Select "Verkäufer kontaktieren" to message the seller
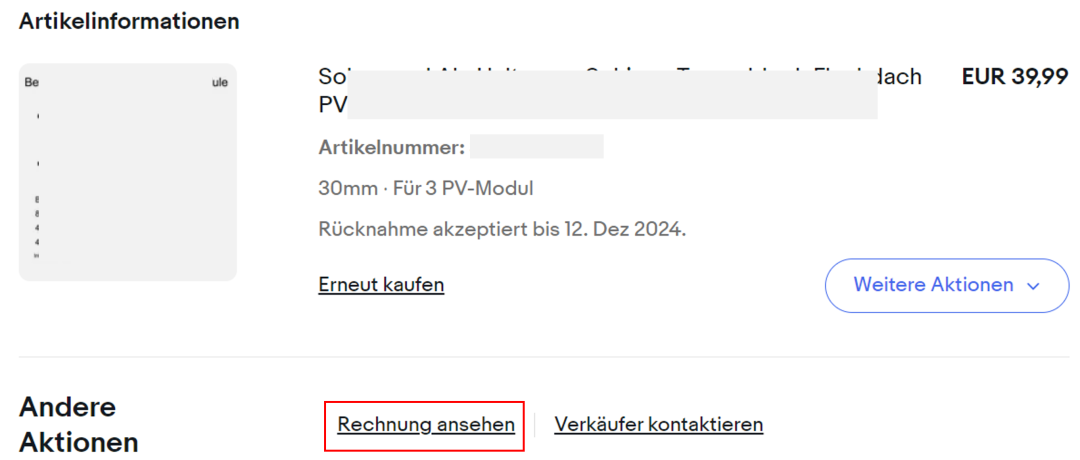The height and width of the screenshot is (460, 1080). (659, 425)
